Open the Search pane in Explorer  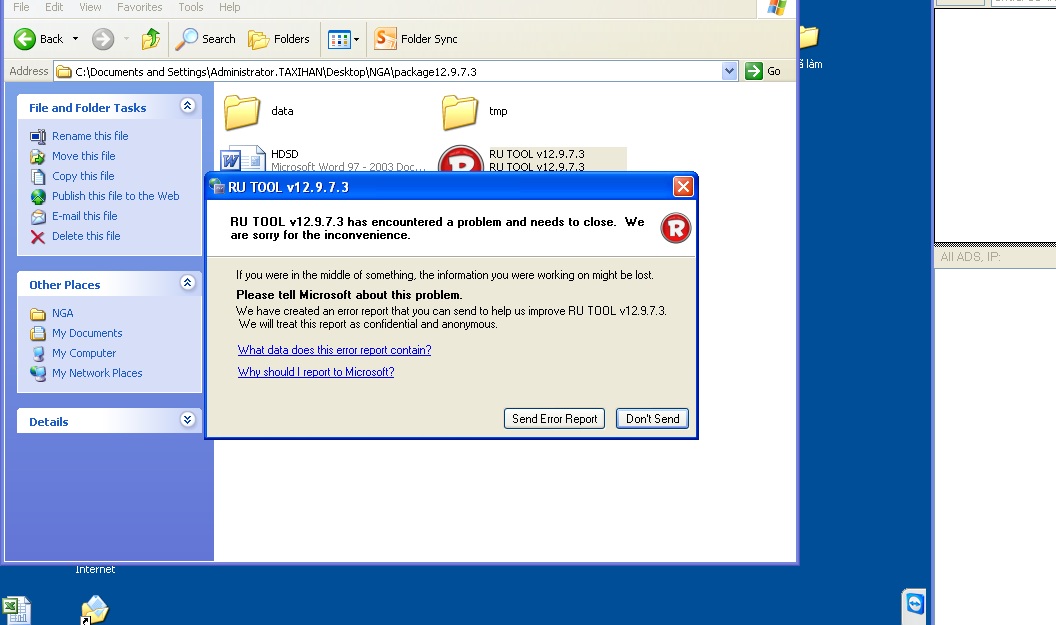[x=205, y=39]
